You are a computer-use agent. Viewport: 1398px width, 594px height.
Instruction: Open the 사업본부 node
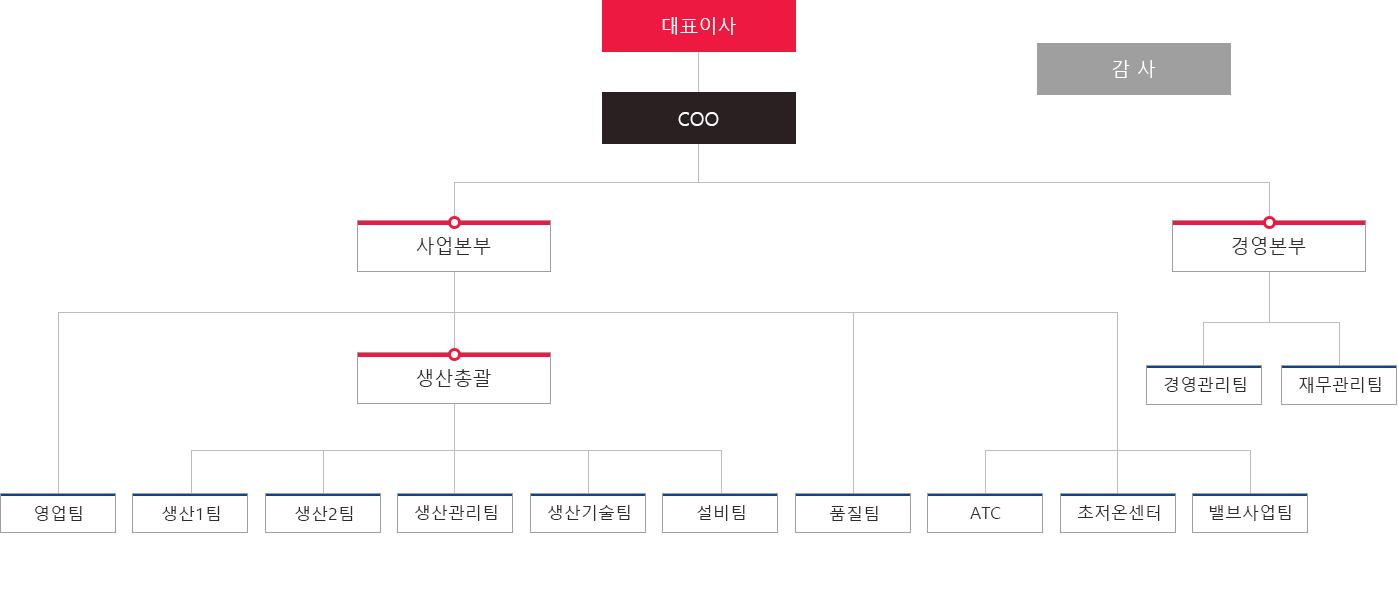point(454,246)
